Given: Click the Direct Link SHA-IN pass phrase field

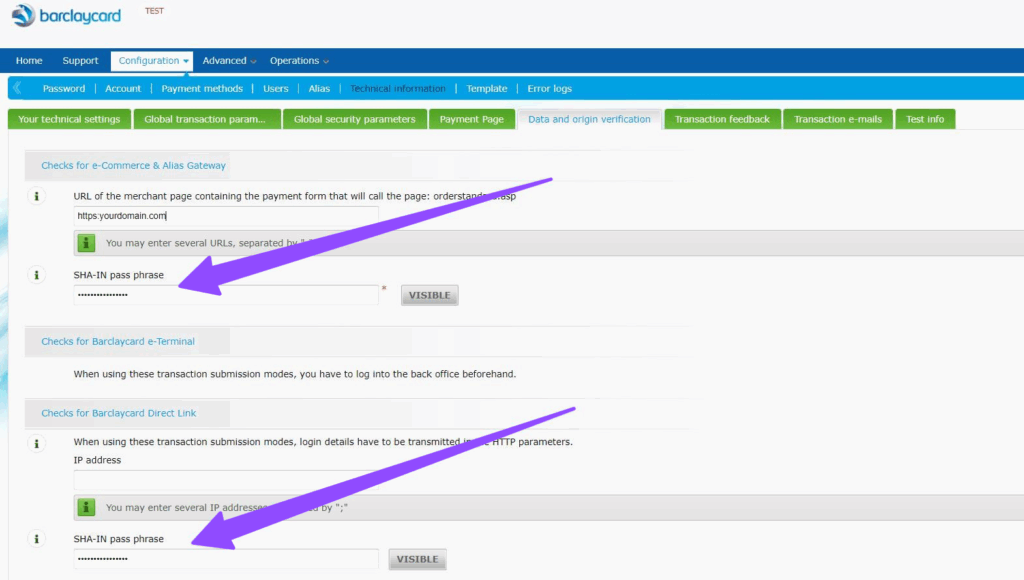Looking at the screenshot, I should pos(226,558).
